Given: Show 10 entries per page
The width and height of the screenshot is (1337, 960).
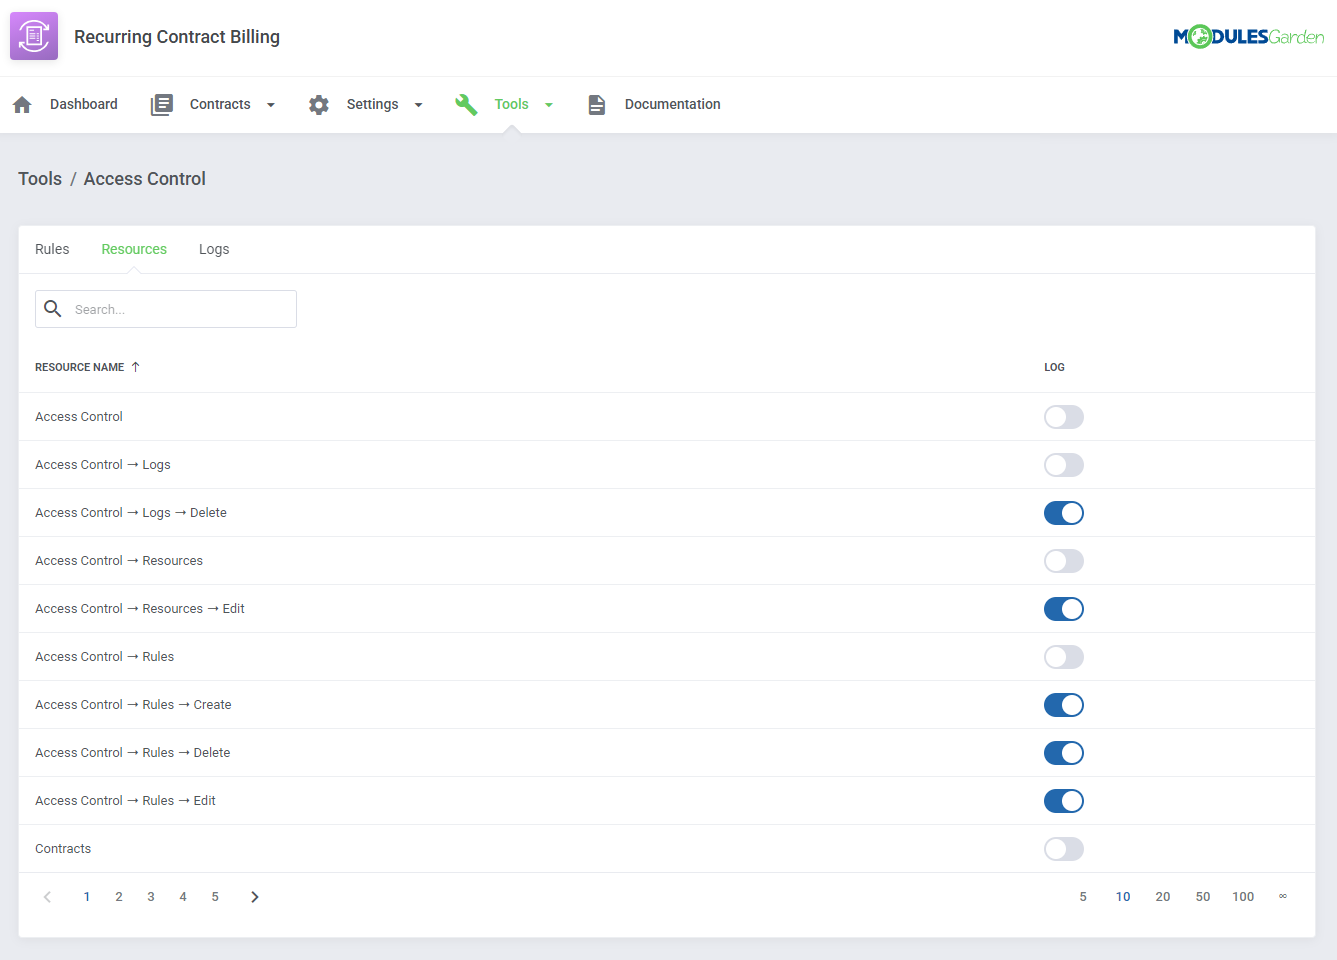Looking at the screenshot, I should coord(1123,897).
